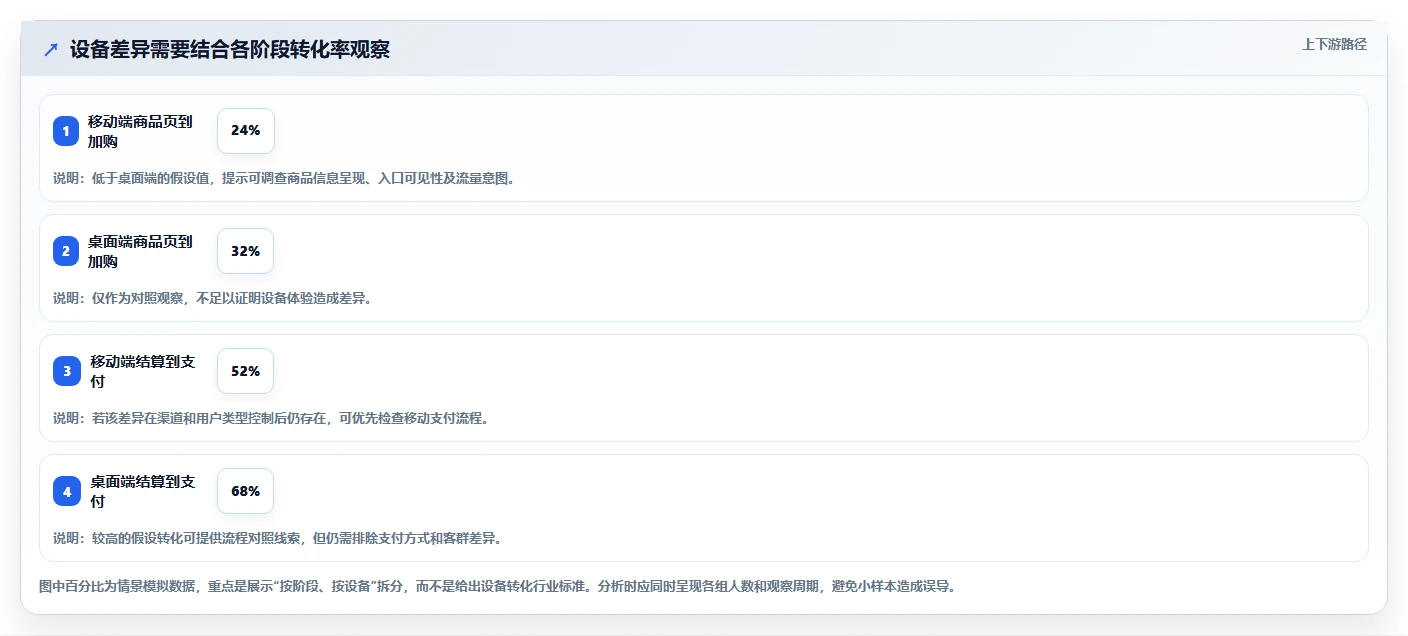Image resolution: width=1408 pixels, height=636 pixels.
Task: Click the number 3 step badge
Action: tap(66, 371)
